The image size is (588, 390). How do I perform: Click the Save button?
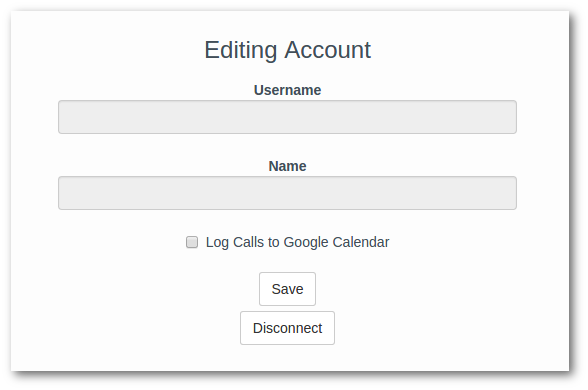tap(287, 289)
